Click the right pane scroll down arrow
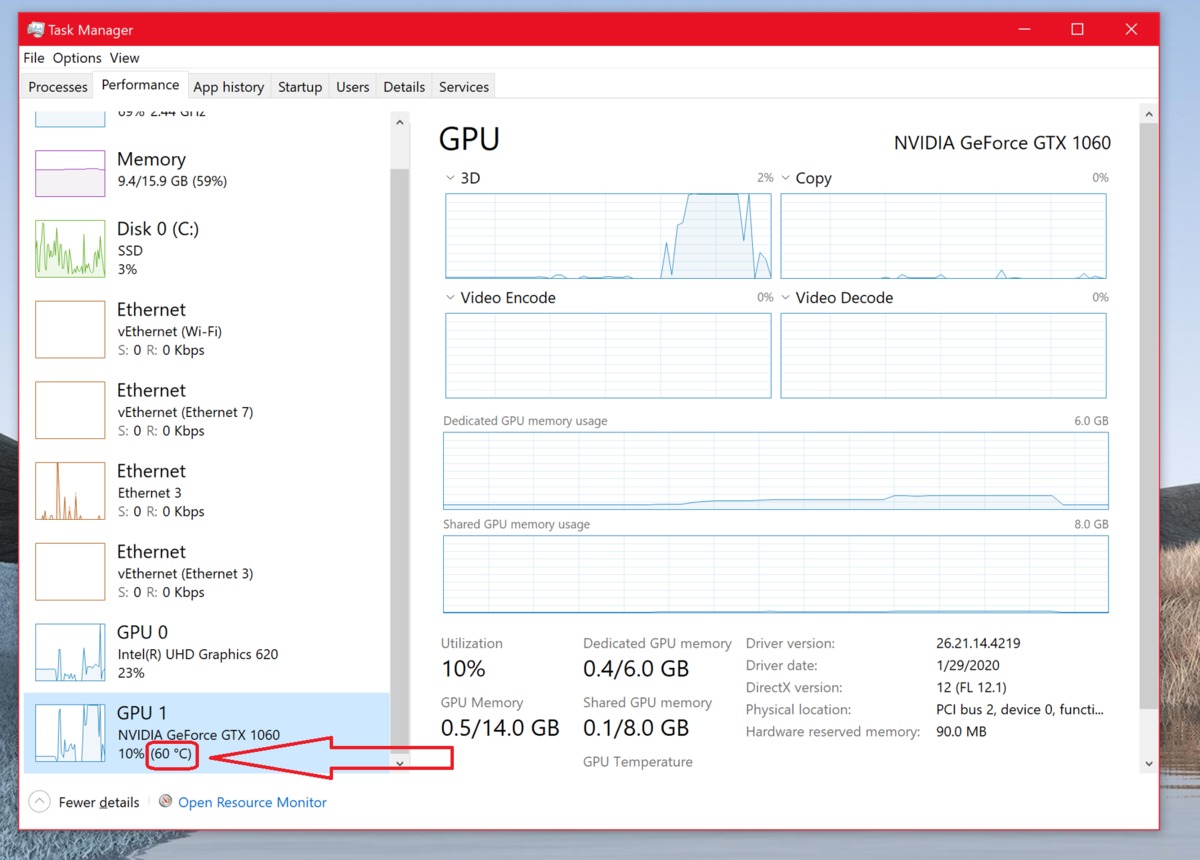The height and width of the screenshot is (860, 1200). 1148,763
